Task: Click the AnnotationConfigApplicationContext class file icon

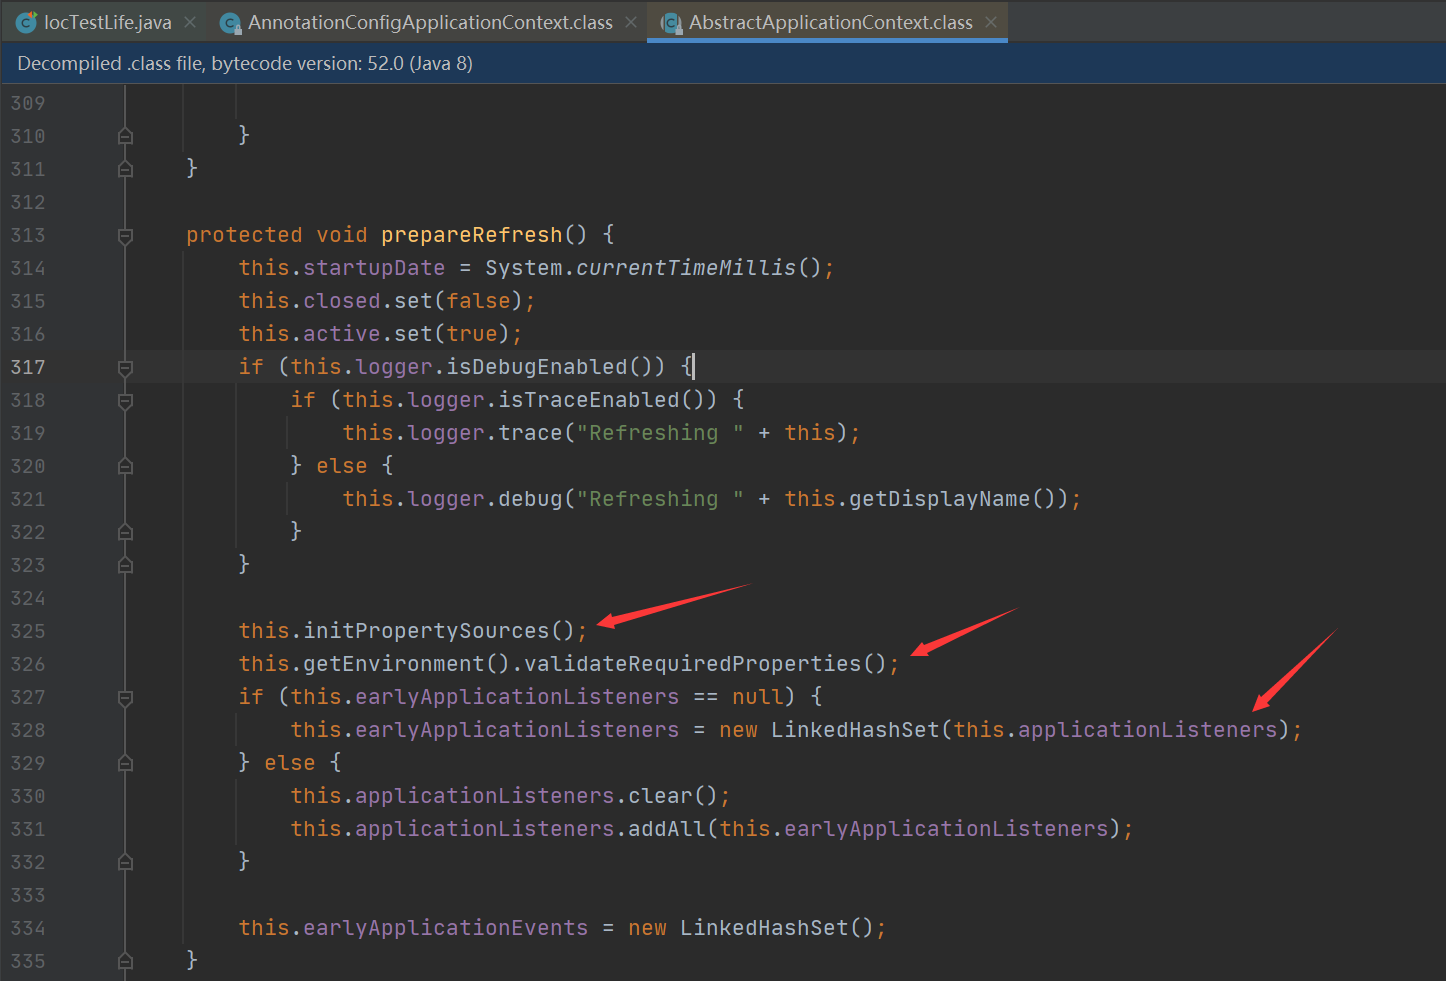Action: tap(230, 22)
